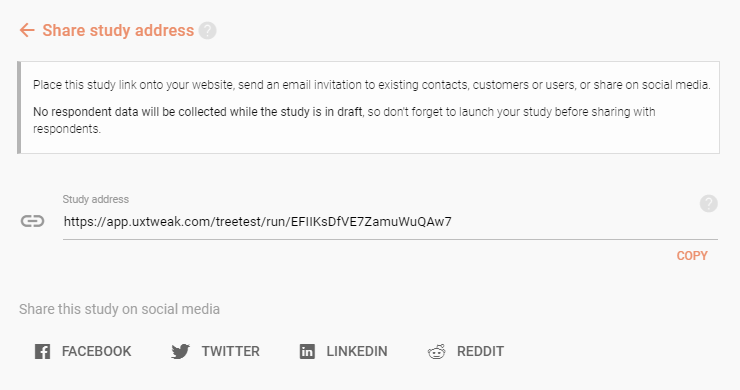
Task: Share the study via FACEBOOK label
Action: tap(96, 351)
